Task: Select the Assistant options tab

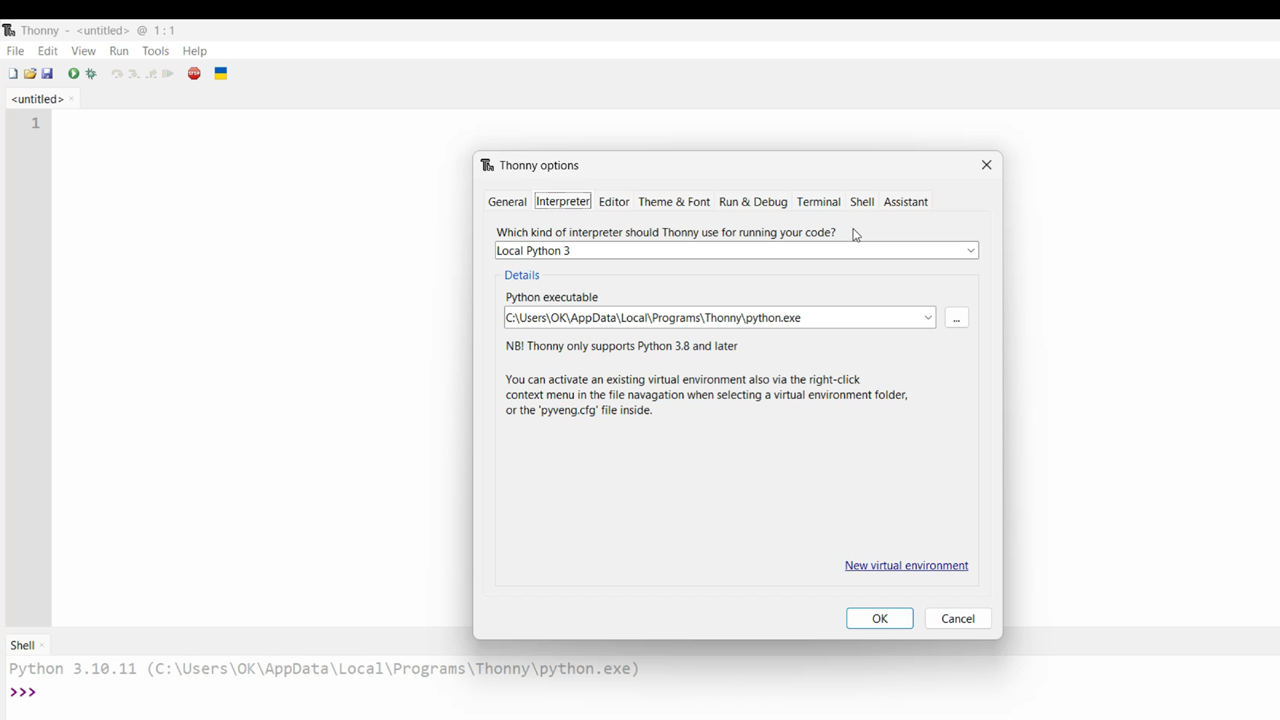Action: (x=906, y=202)
